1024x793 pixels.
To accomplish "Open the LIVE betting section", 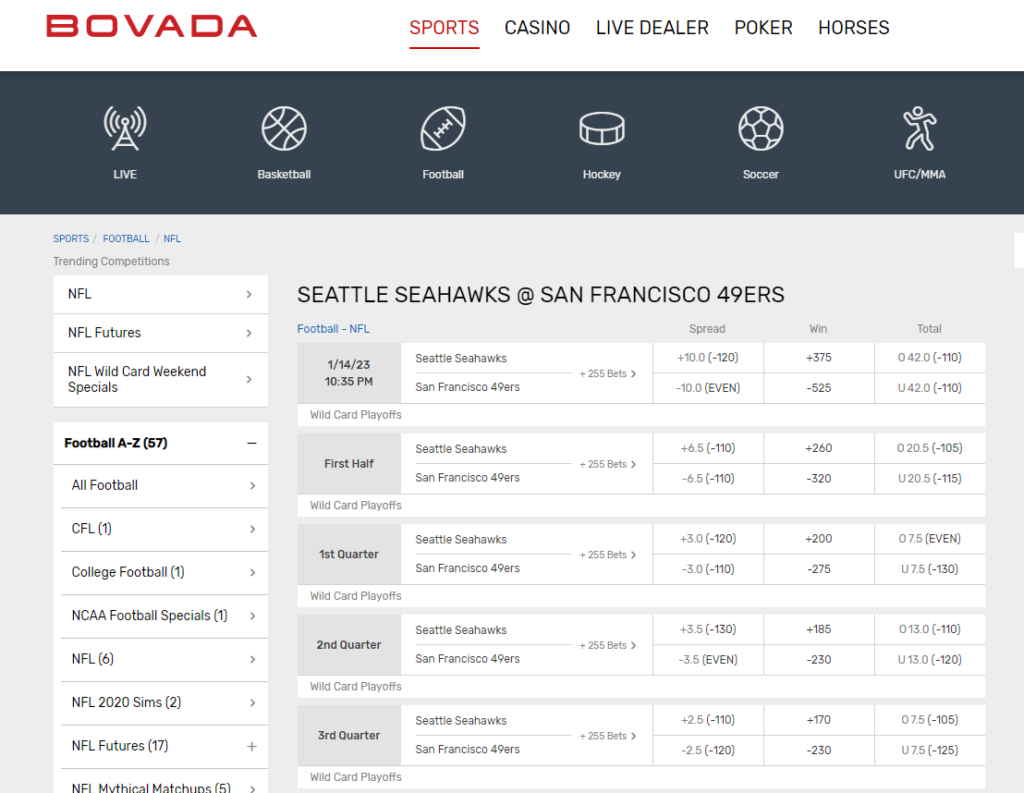I will (x=125, y=142).
